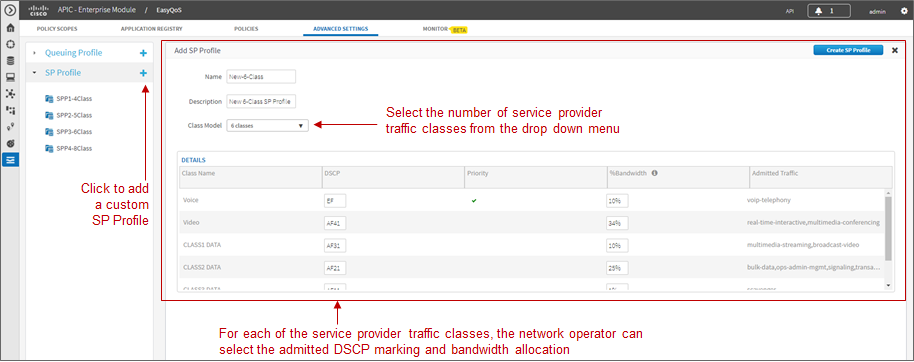Expand the sidebar navigation arrow at top
This screenshot has height=362, width=914.
click(x=10, y=10)
